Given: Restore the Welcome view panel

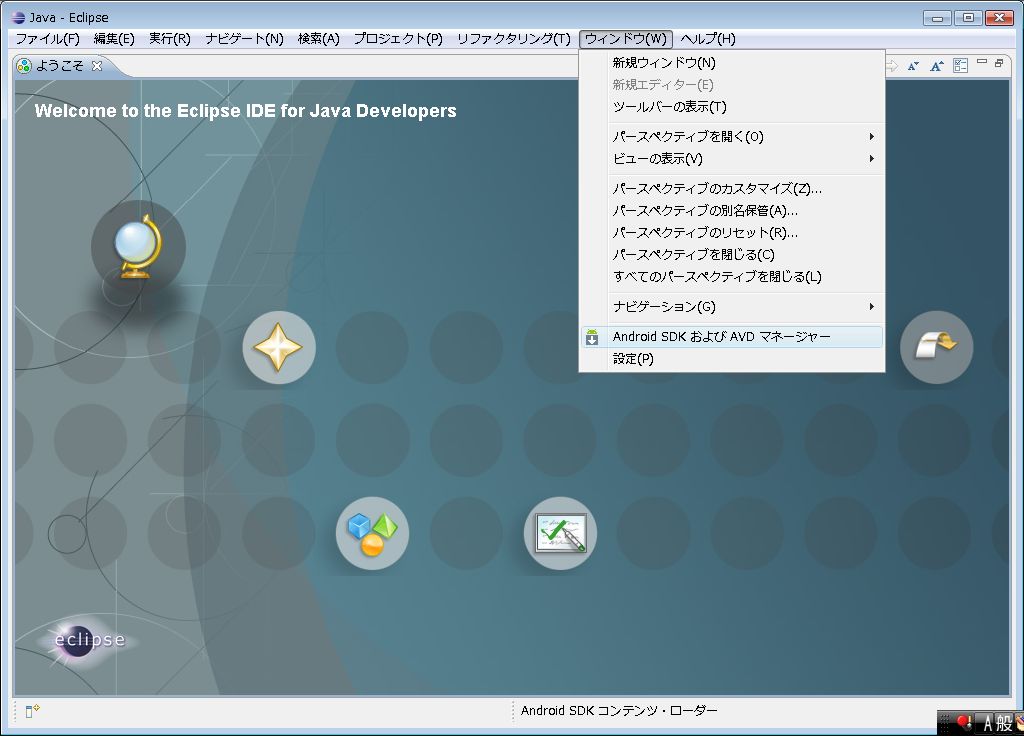Looking at the screenshot, I should click(x=999, y=63).
